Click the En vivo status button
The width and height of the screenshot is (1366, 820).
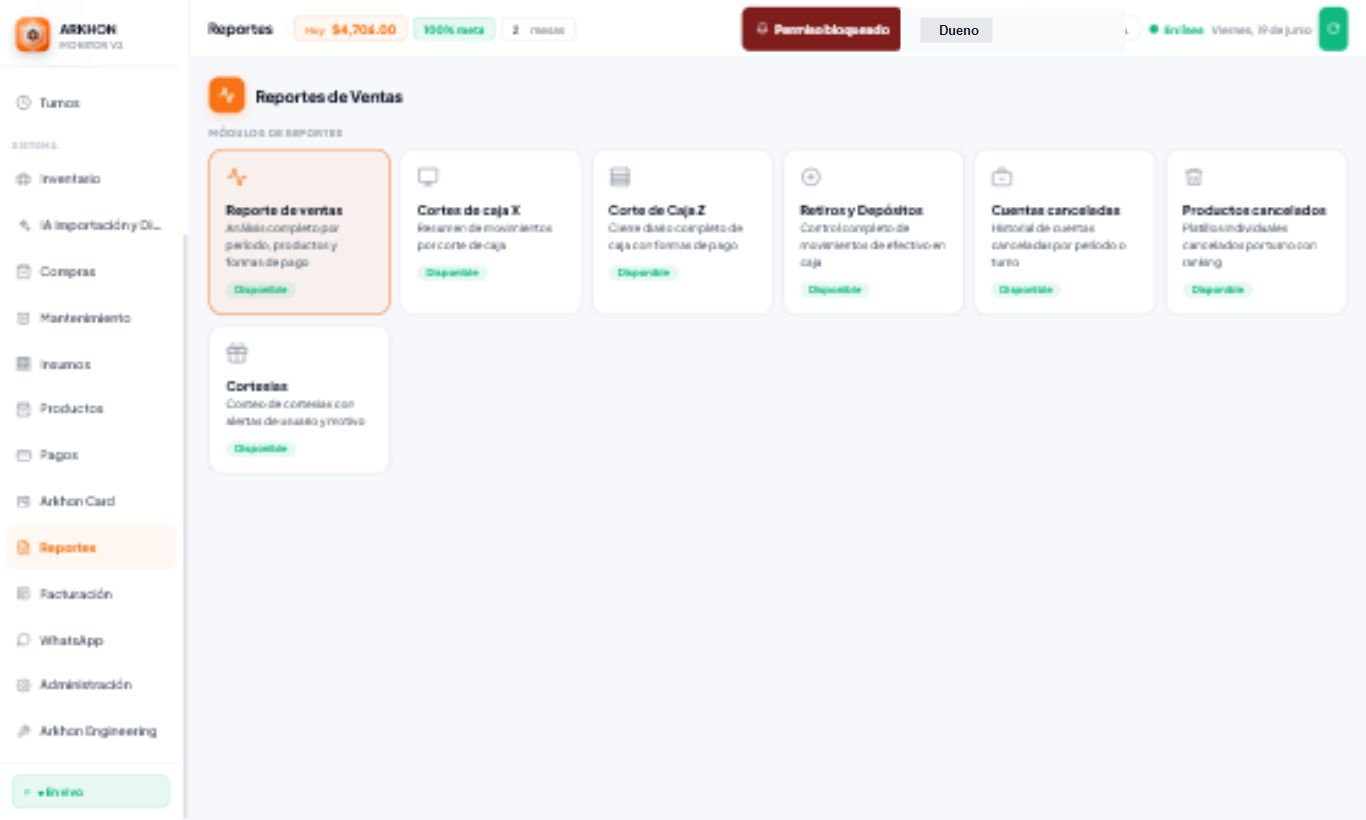91,791
